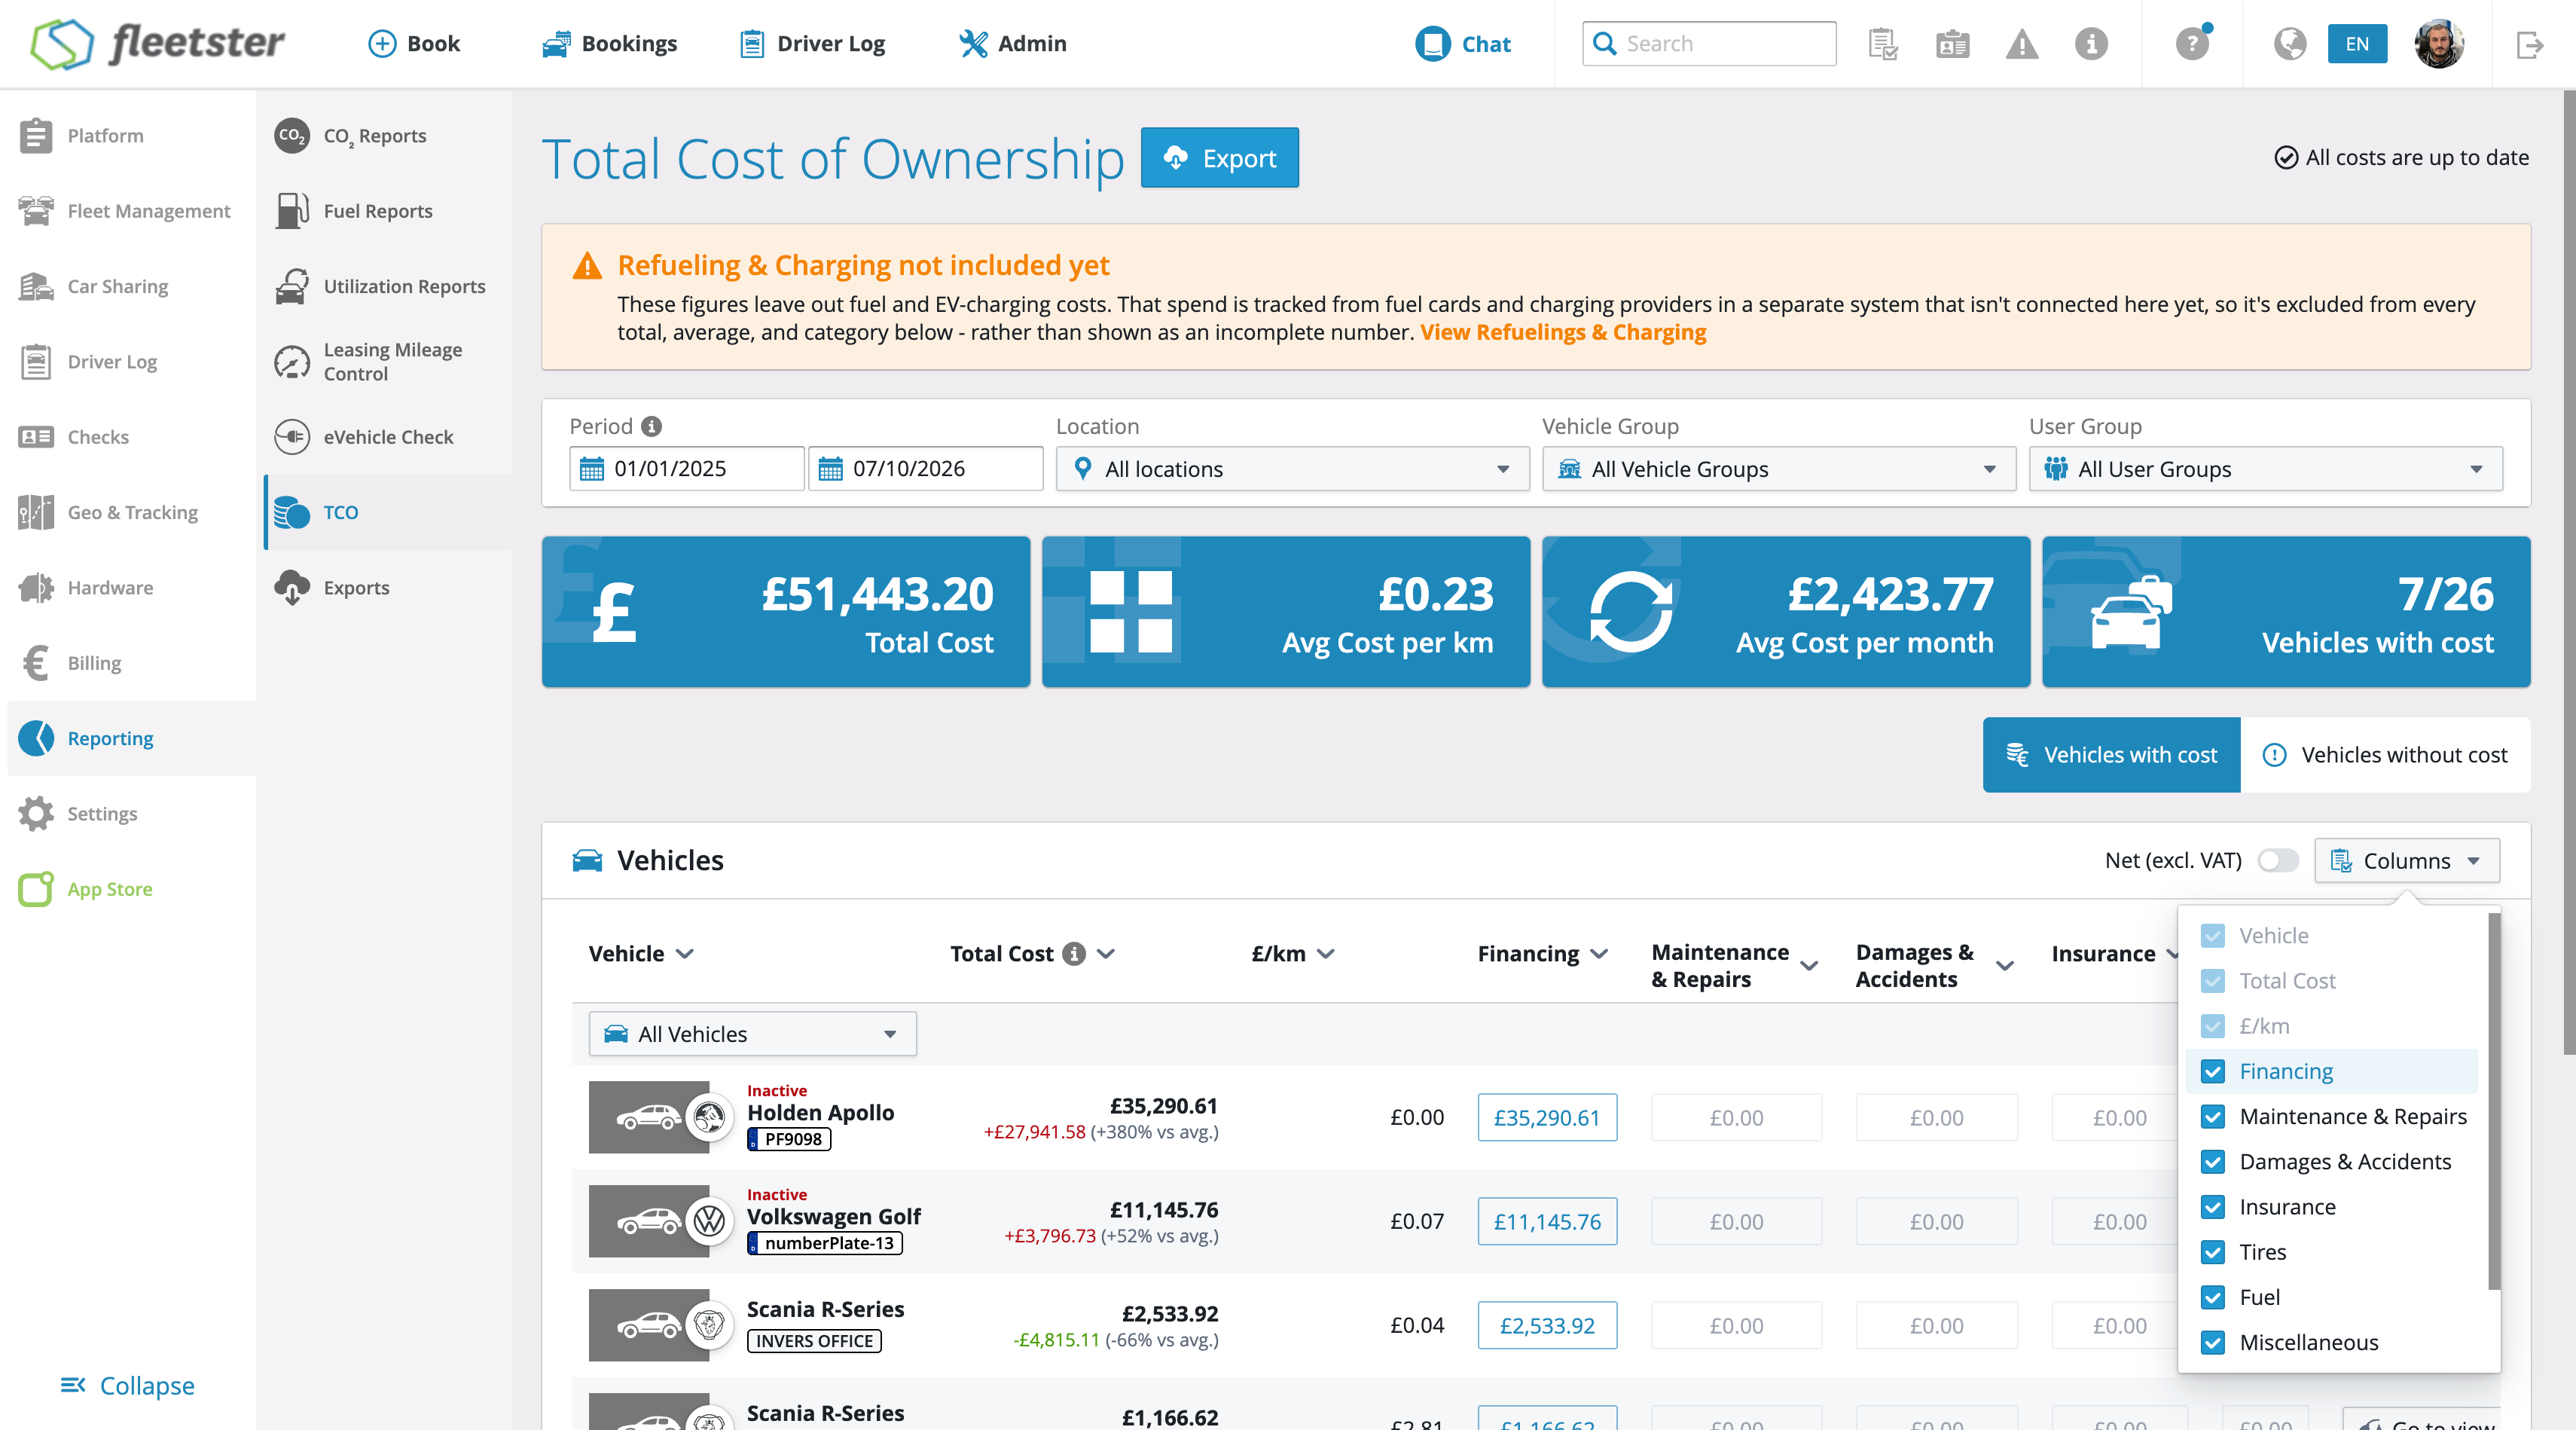Open the Admin menu

point(1012,44)
